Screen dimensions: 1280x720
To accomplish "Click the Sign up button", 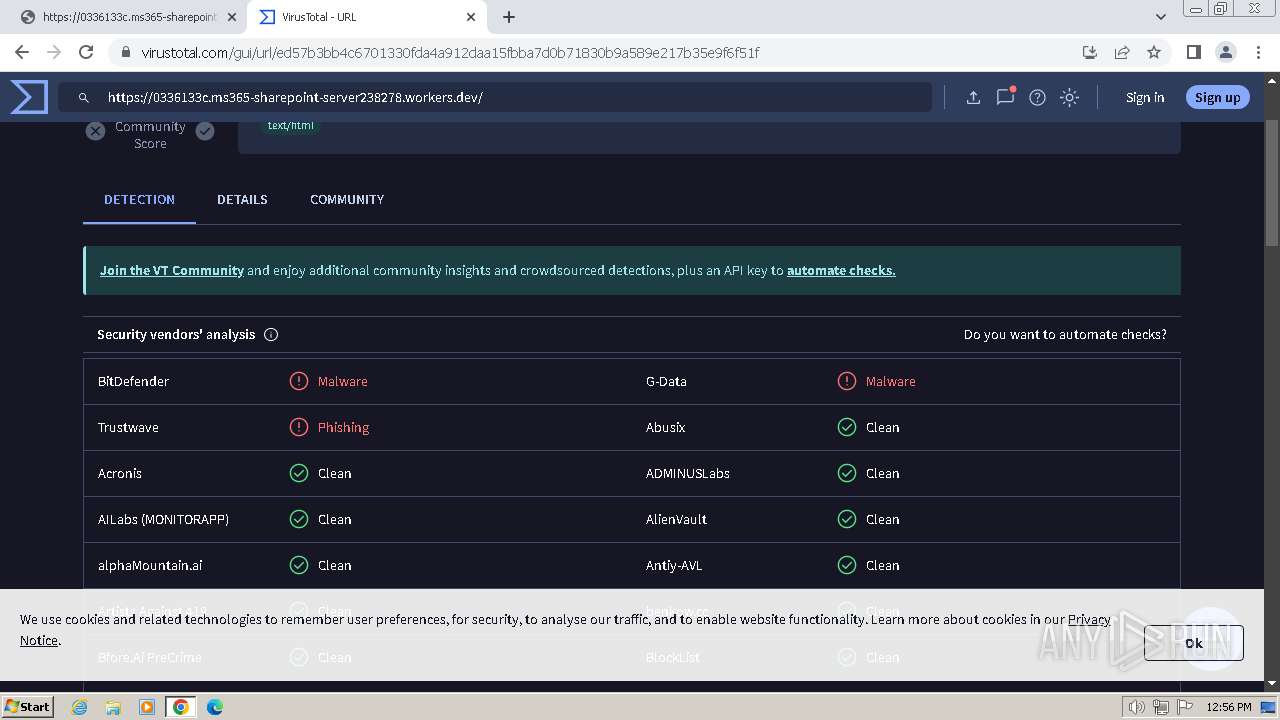I will [x=1217, y=97].
